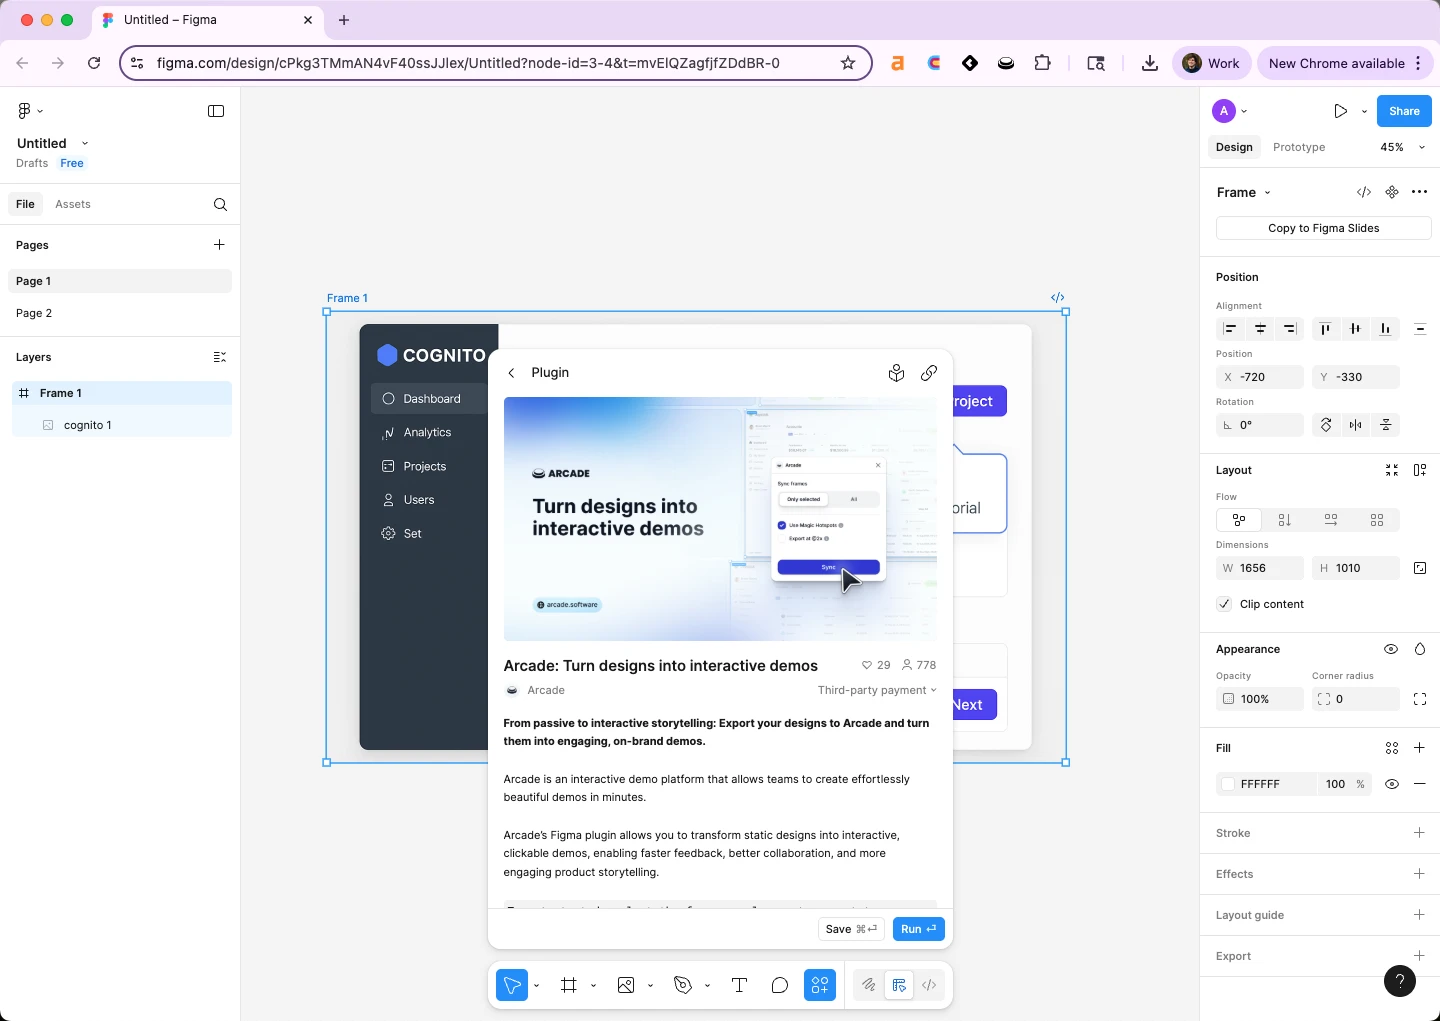1440x1021 pixels.
Task: Click the Share button
Action: [1404, 111]
